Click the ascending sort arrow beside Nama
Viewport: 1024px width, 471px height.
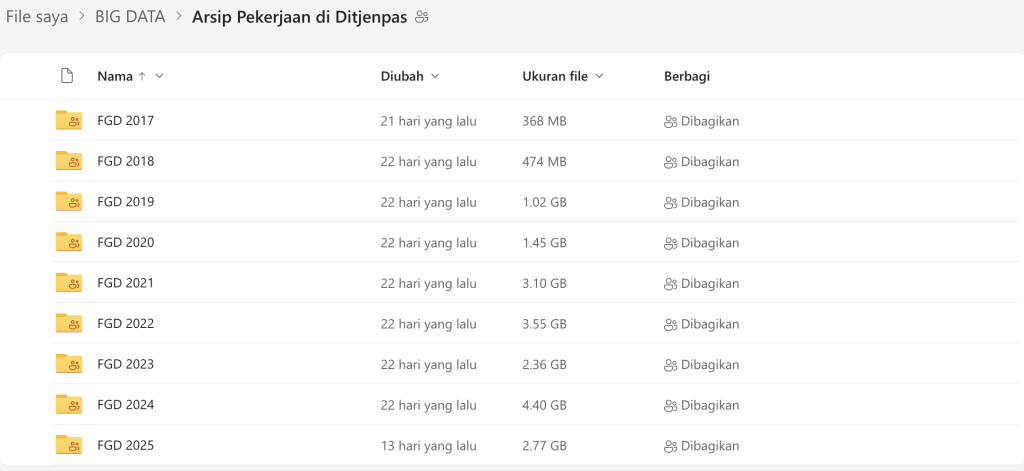(x=142, y=76)
